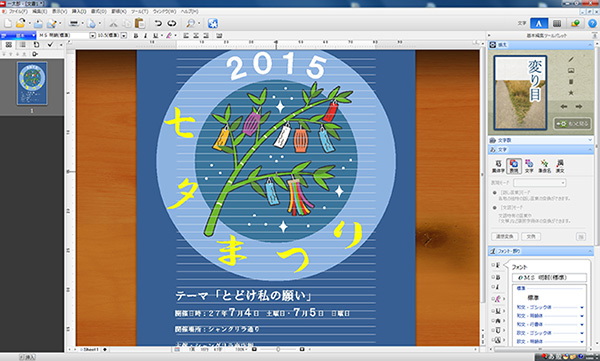Click the magnifying glass zoom icon
This screenshot has height=361, width=600.
[x=190, y=23]
